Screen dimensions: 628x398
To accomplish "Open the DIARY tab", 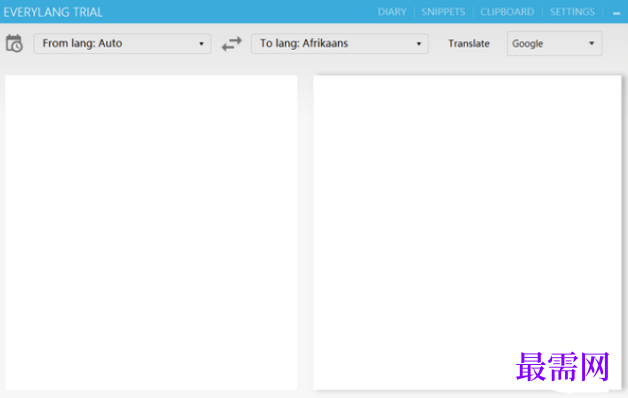I will point(392,12).
